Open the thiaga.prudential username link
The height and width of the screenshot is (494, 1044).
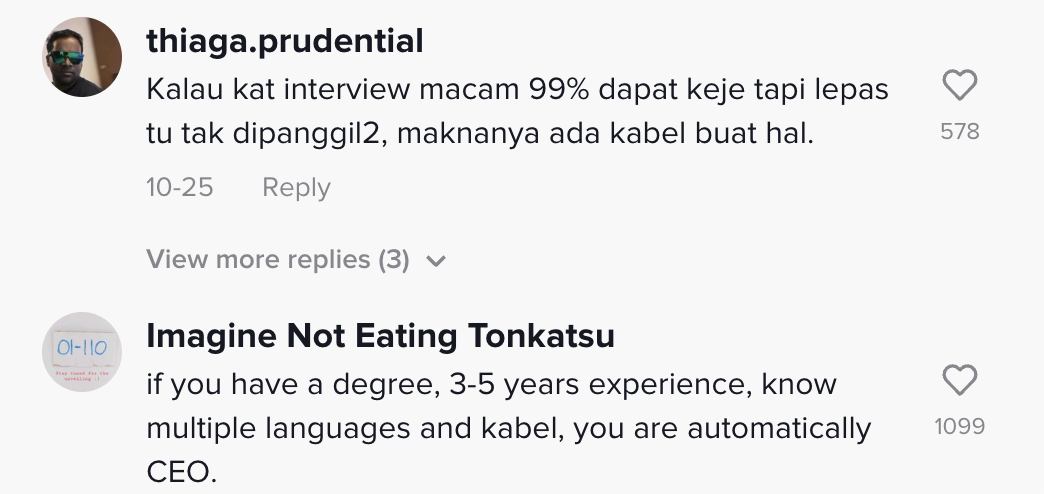point(285,41)
